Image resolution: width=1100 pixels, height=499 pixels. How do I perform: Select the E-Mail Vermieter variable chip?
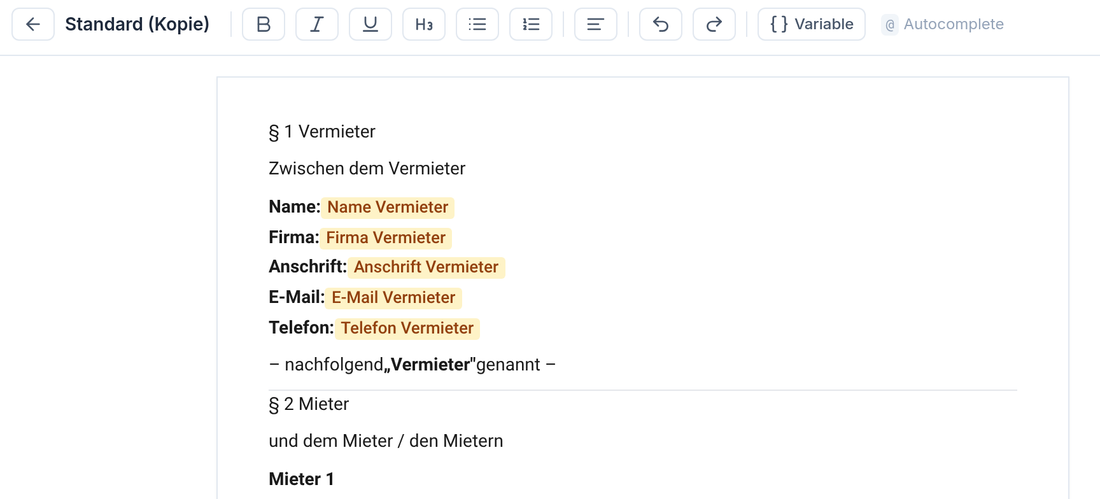tap(394, 298)
